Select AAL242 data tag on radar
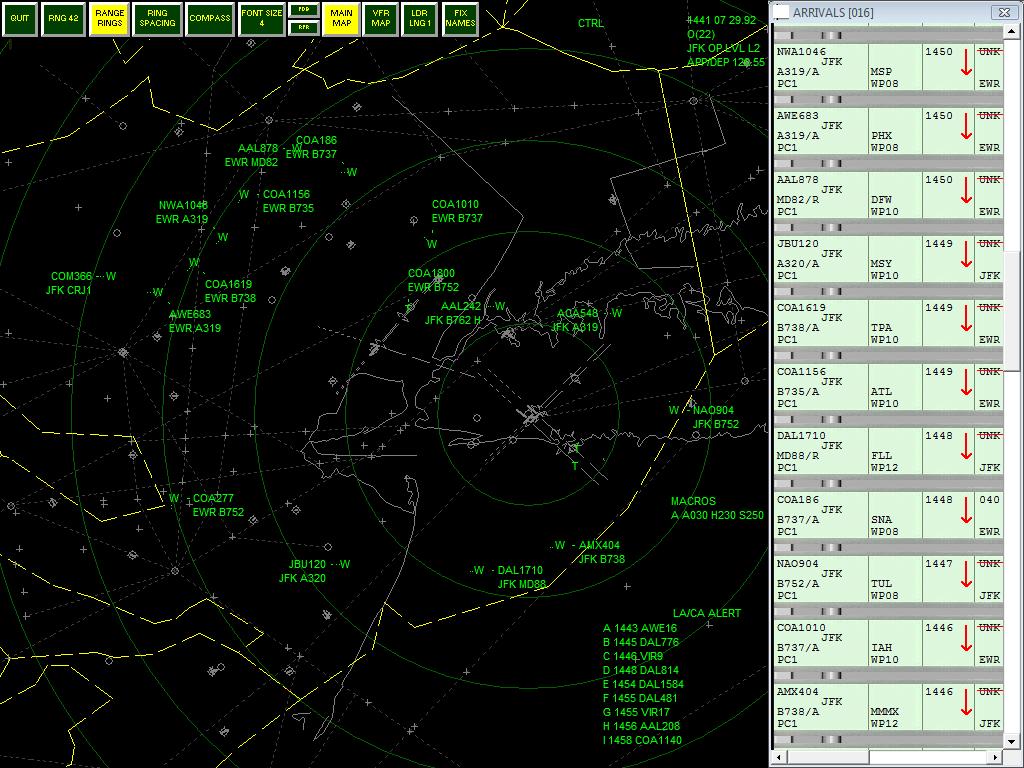The image size is (1024, 768). tap(453, 313)
